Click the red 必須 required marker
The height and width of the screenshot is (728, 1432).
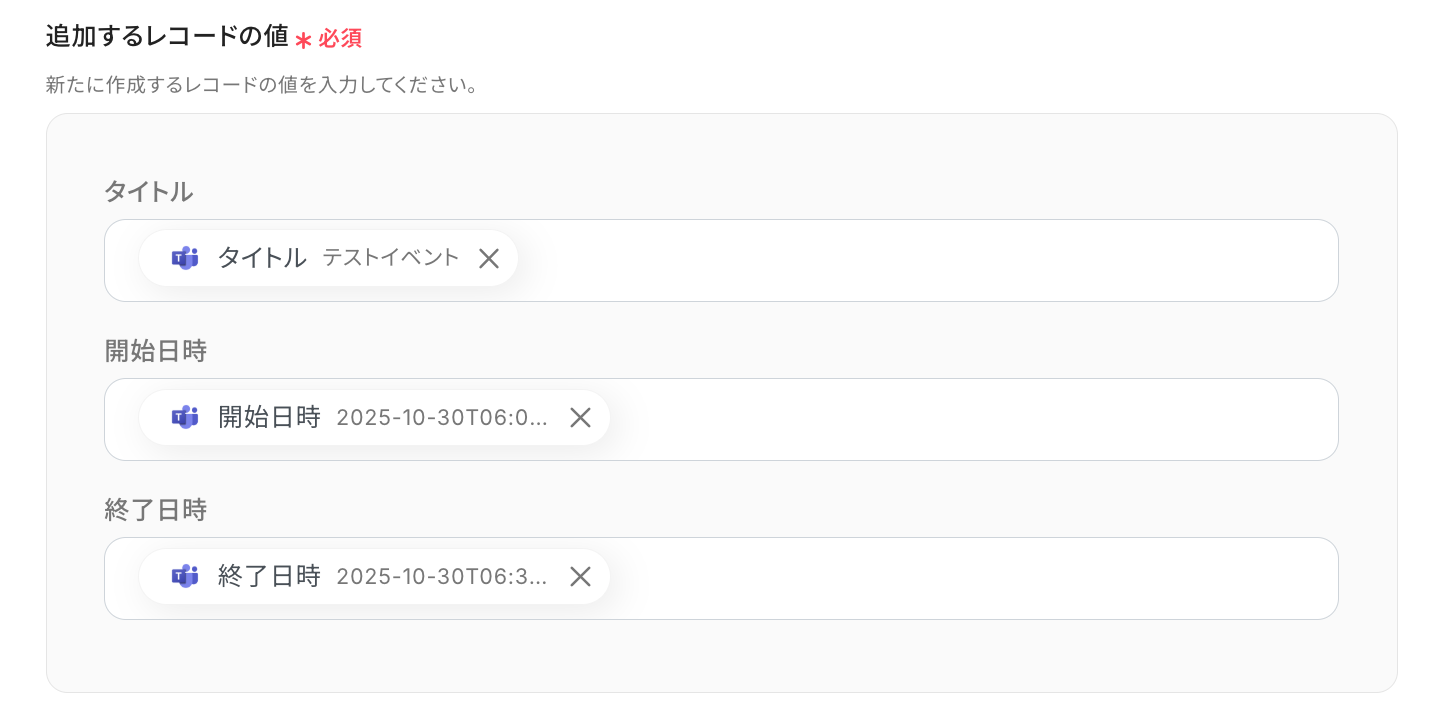coord(339,39)
